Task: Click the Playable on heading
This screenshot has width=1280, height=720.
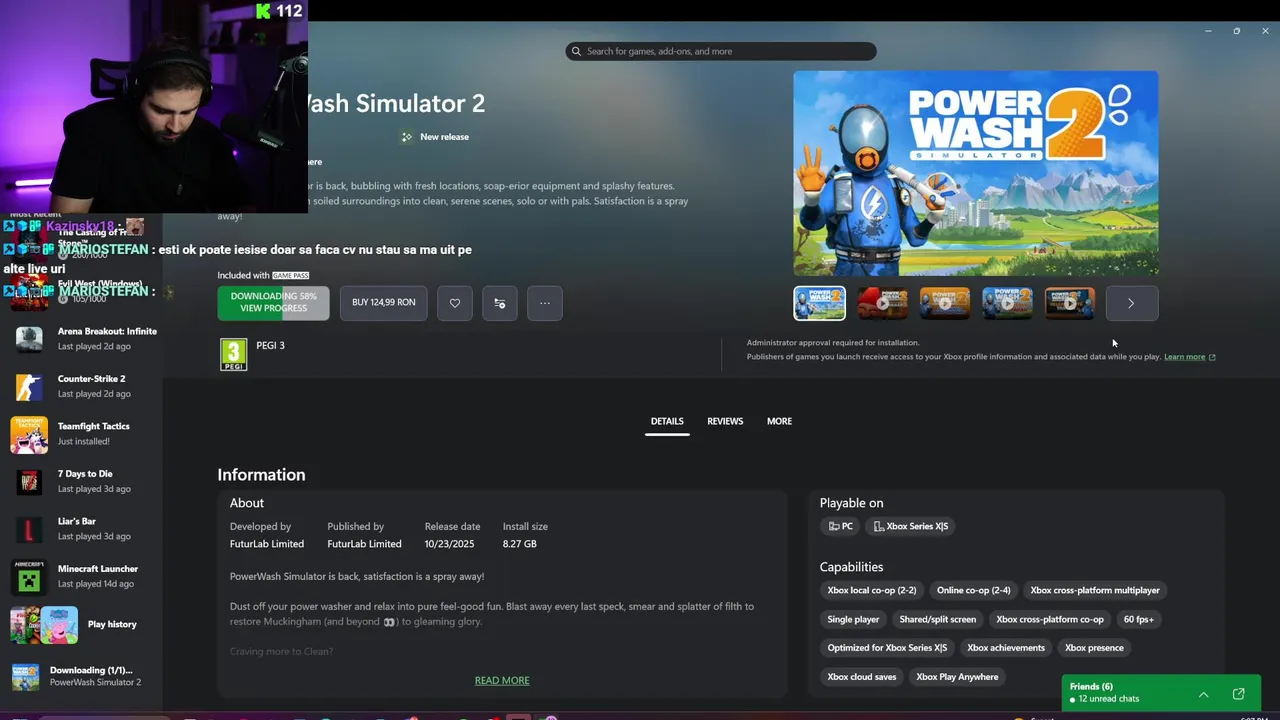Action: 851,503
